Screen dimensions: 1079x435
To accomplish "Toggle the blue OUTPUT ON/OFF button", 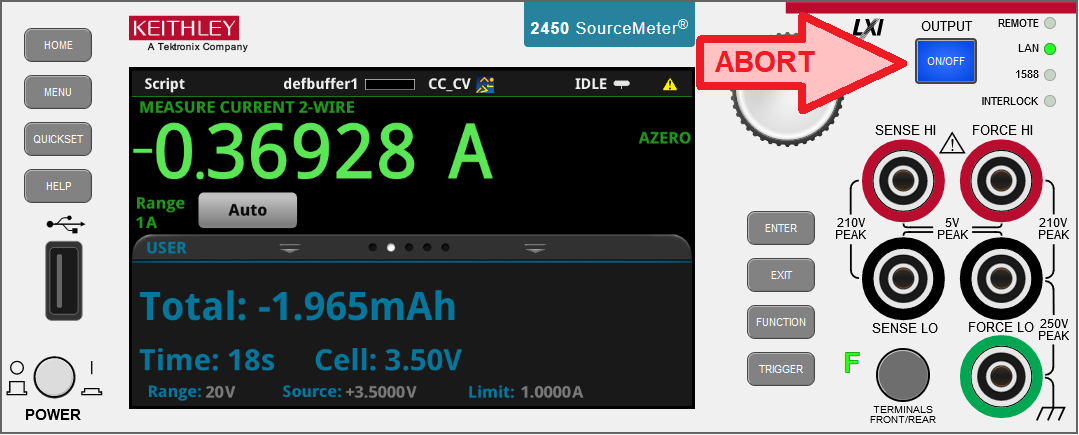I will point(946,61).
